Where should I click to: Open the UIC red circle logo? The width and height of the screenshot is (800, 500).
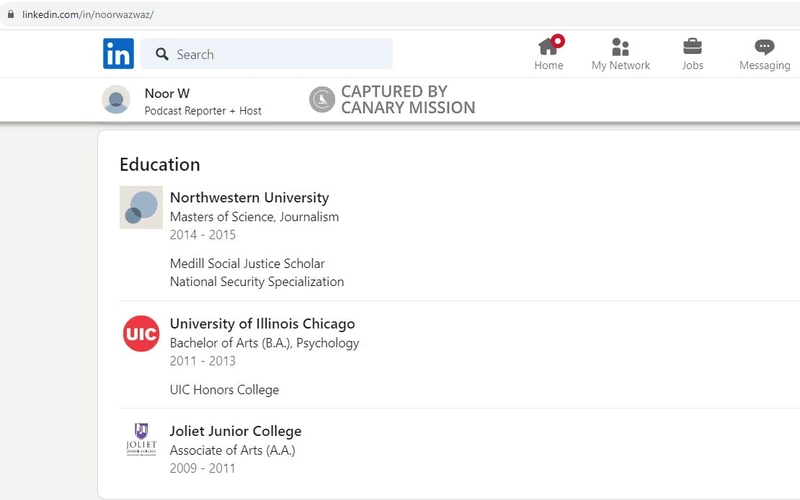[141, 334]
